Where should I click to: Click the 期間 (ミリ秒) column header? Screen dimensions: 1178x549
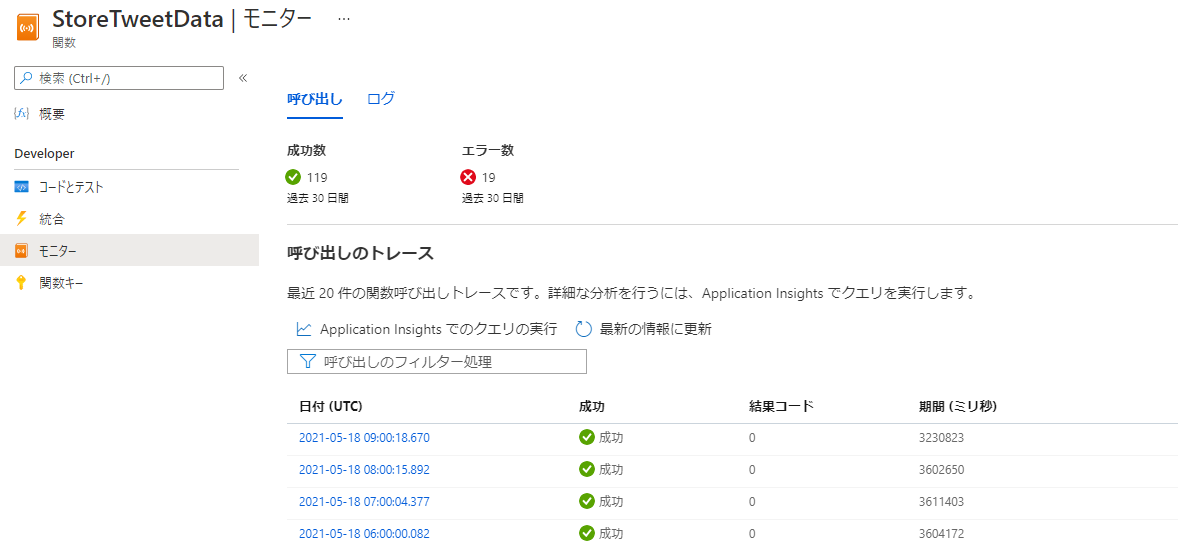[x=958, y=406]
